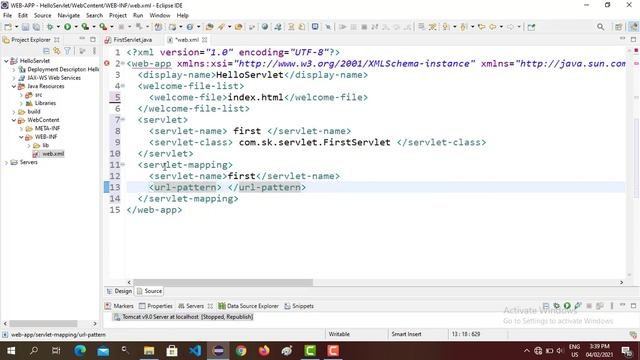Click the Run Last Tool icon
Screen dimensions: 640x360
tap(103, 27)
